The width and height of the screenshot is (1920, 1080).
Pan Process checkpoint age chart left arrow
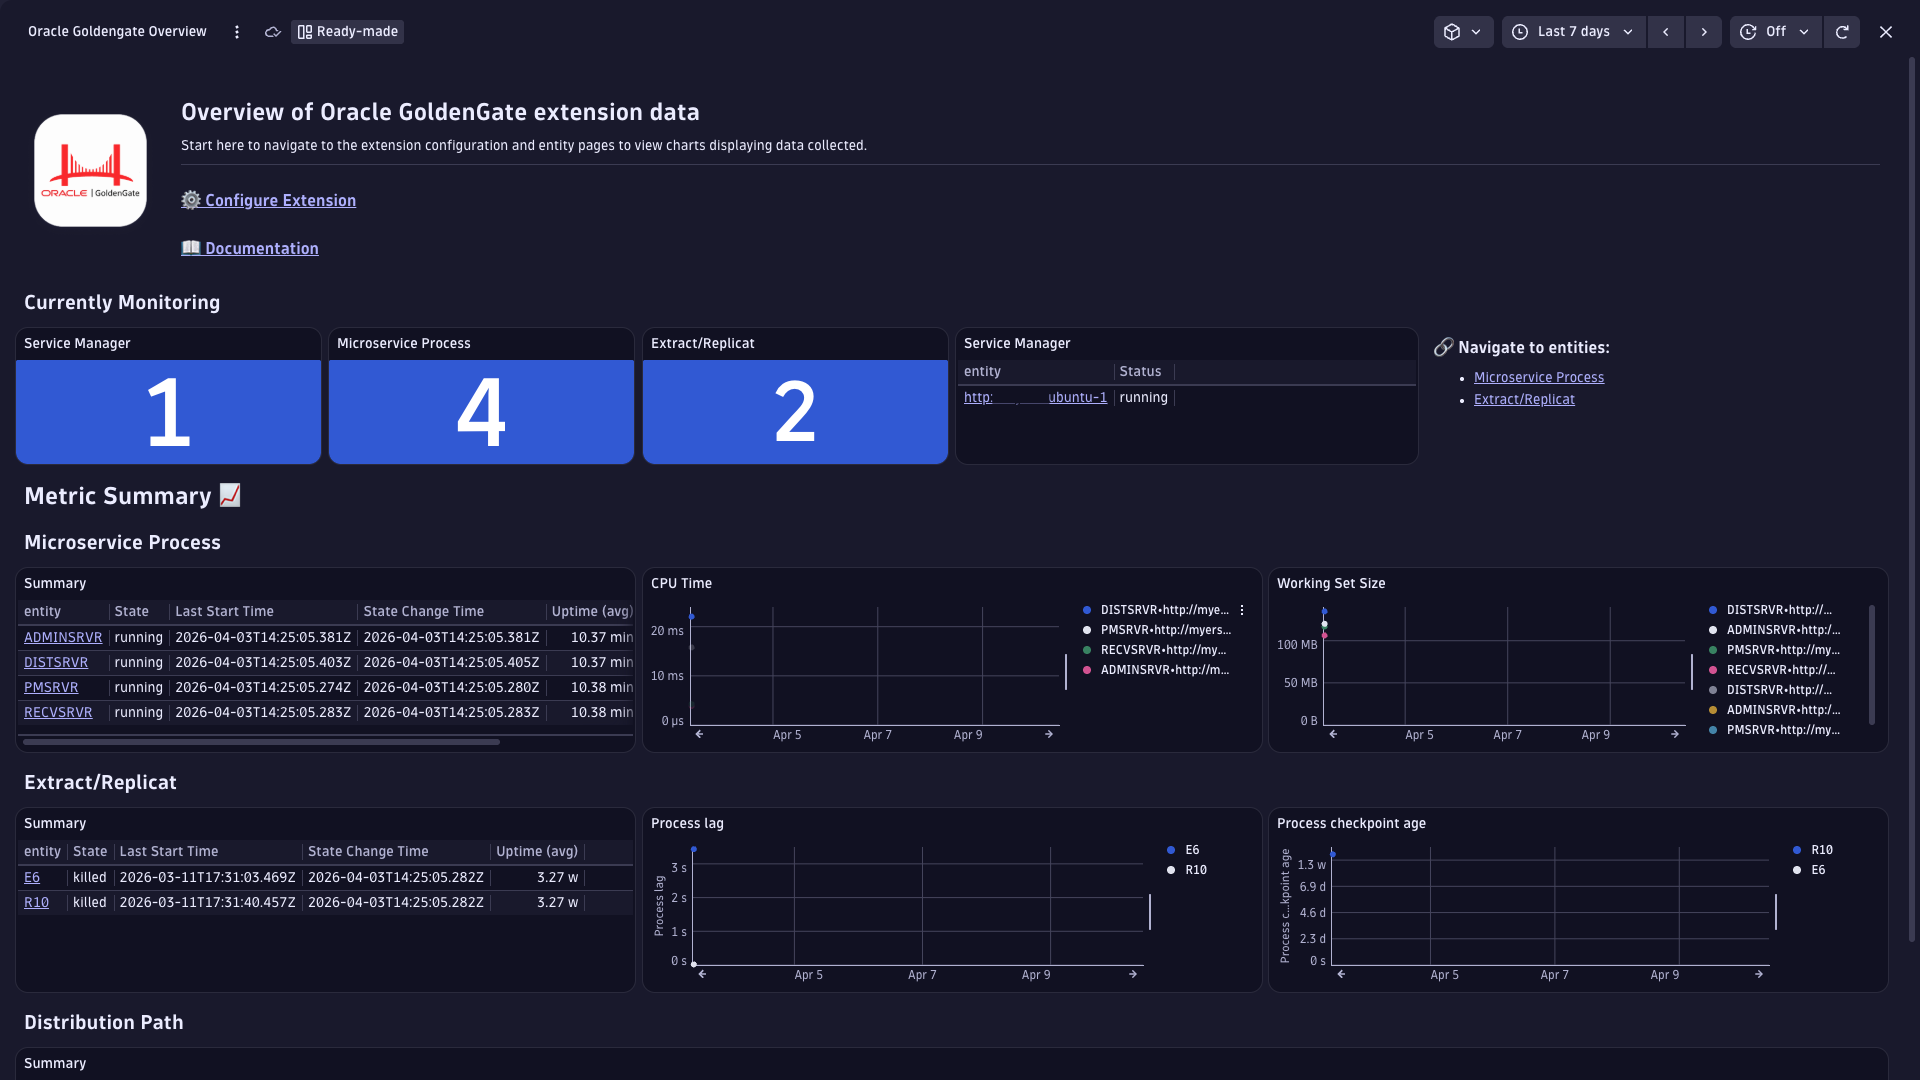pos(1341,974)
